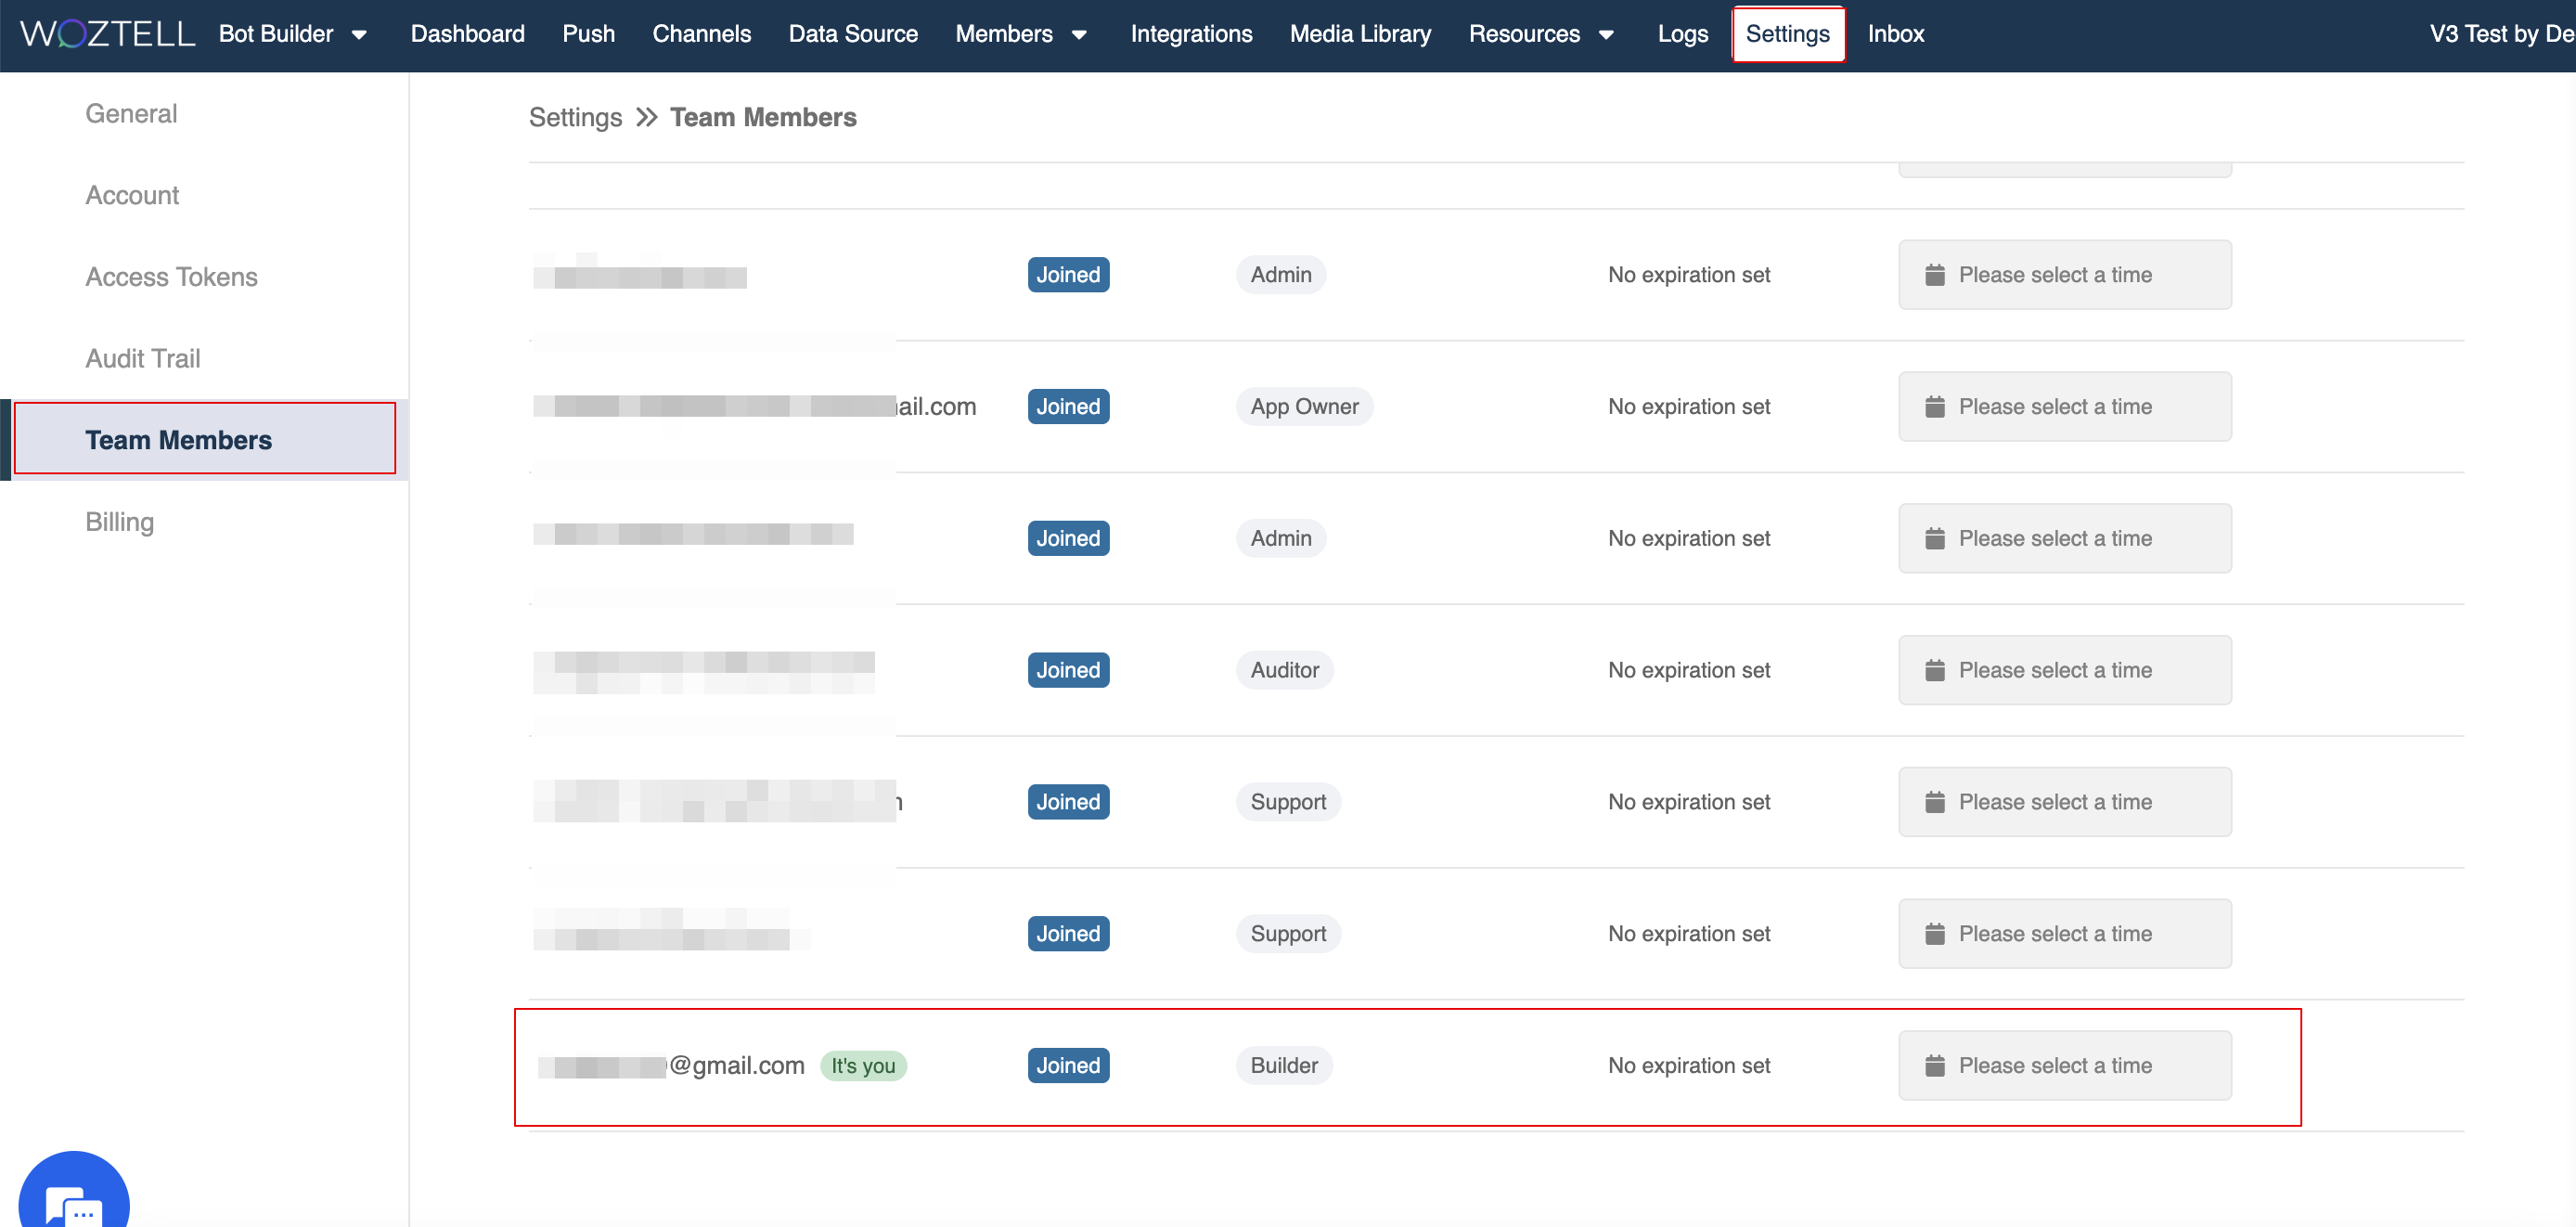Viewport: 2576px width, 1227px height.
Task: Open Access Tokens settings
Action: coord(171,277)
